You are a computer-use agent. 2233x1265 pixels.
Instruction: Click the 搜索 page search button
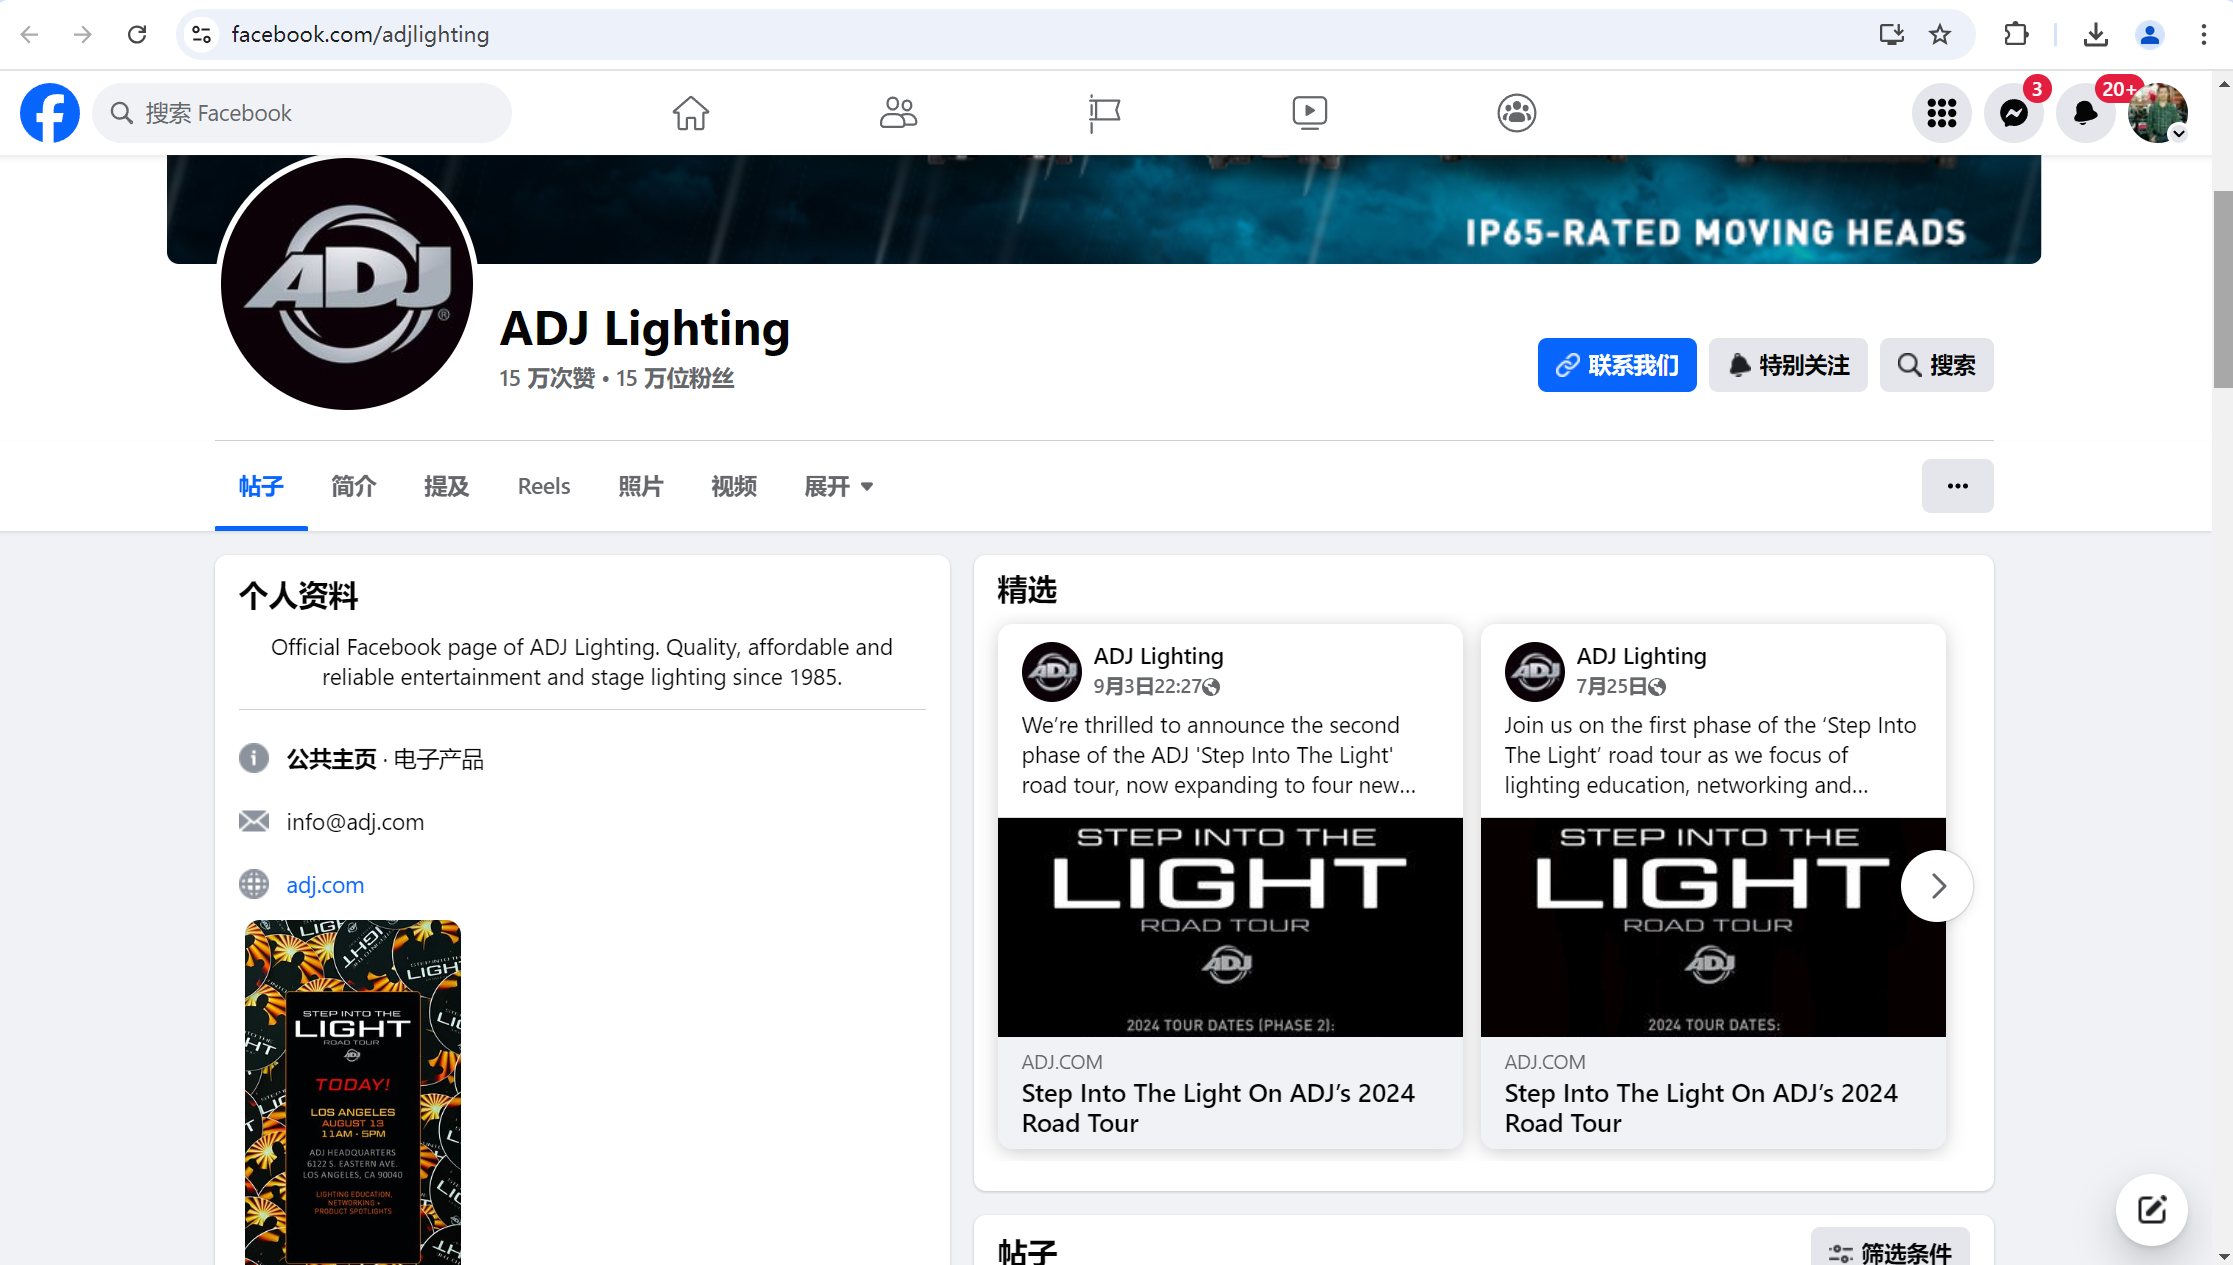click(x=1937, y=365)
